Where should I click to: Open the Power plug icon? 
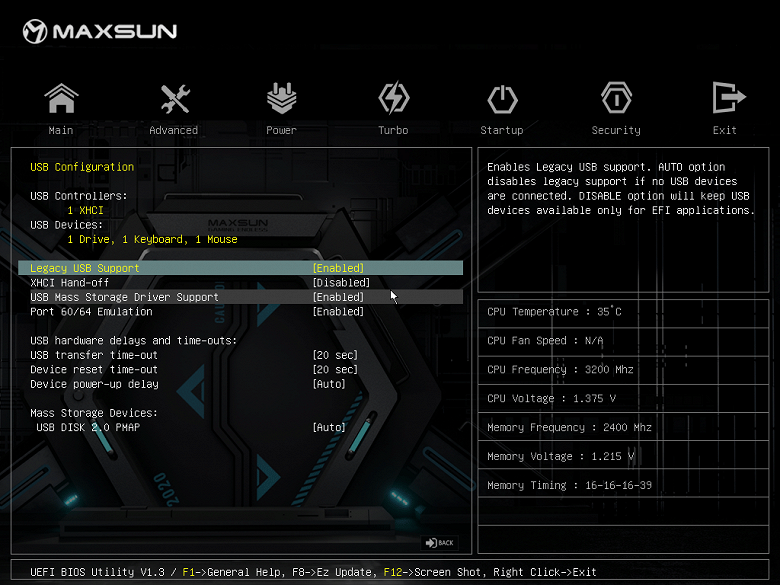click(x=282, y=98)
